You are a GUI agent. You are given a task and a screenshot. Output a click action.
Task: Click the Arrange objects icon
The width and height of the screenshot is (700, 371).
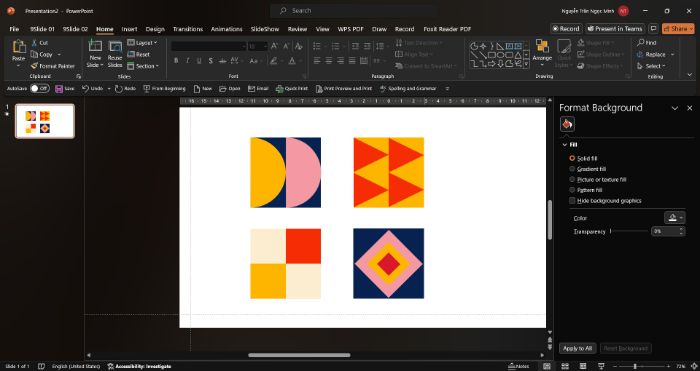[542, 46]
